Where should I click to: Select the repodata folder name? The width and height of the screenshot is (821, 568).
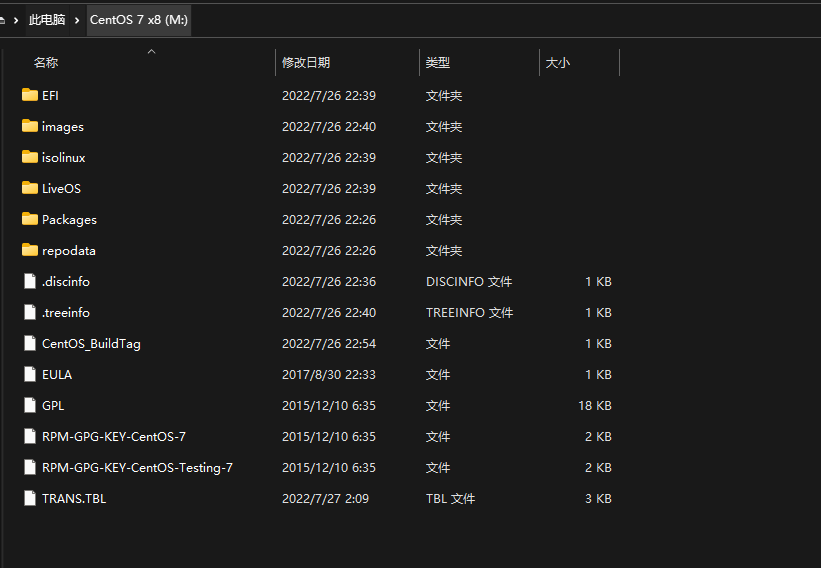(x=69, y=251)
